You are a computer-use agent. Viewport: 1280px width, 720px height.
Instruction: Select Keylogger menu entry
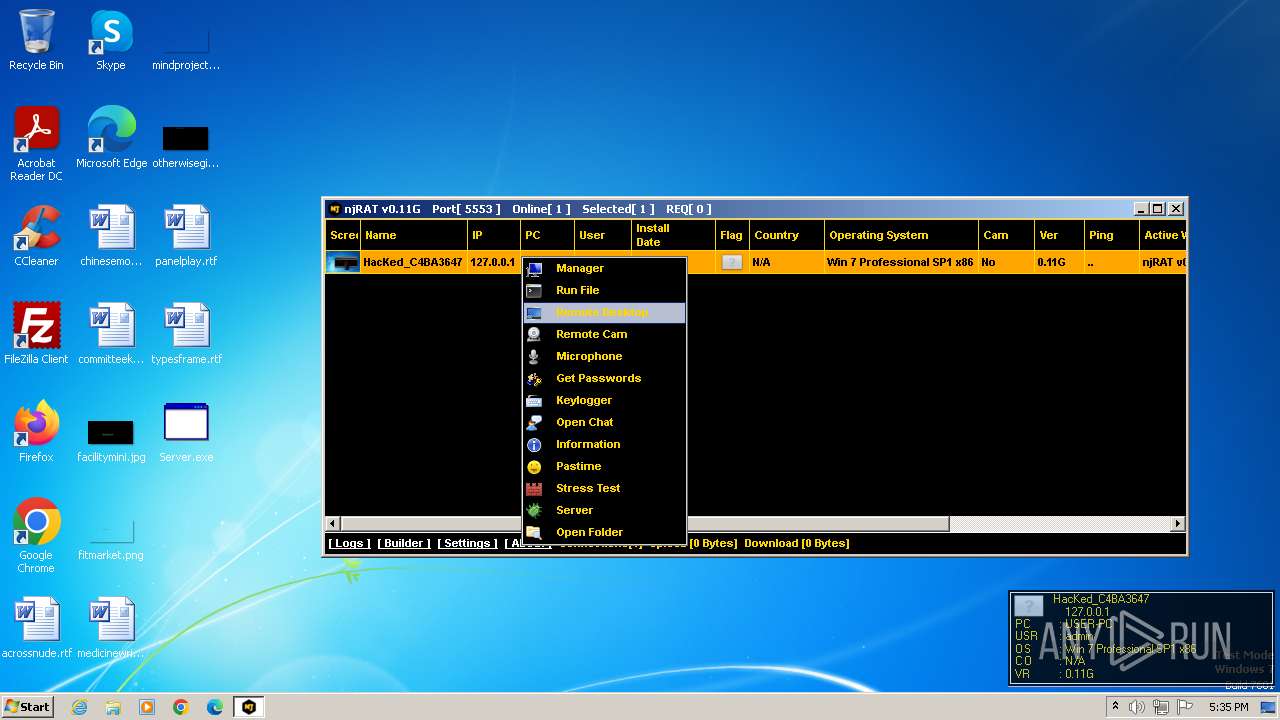point(604,400)
